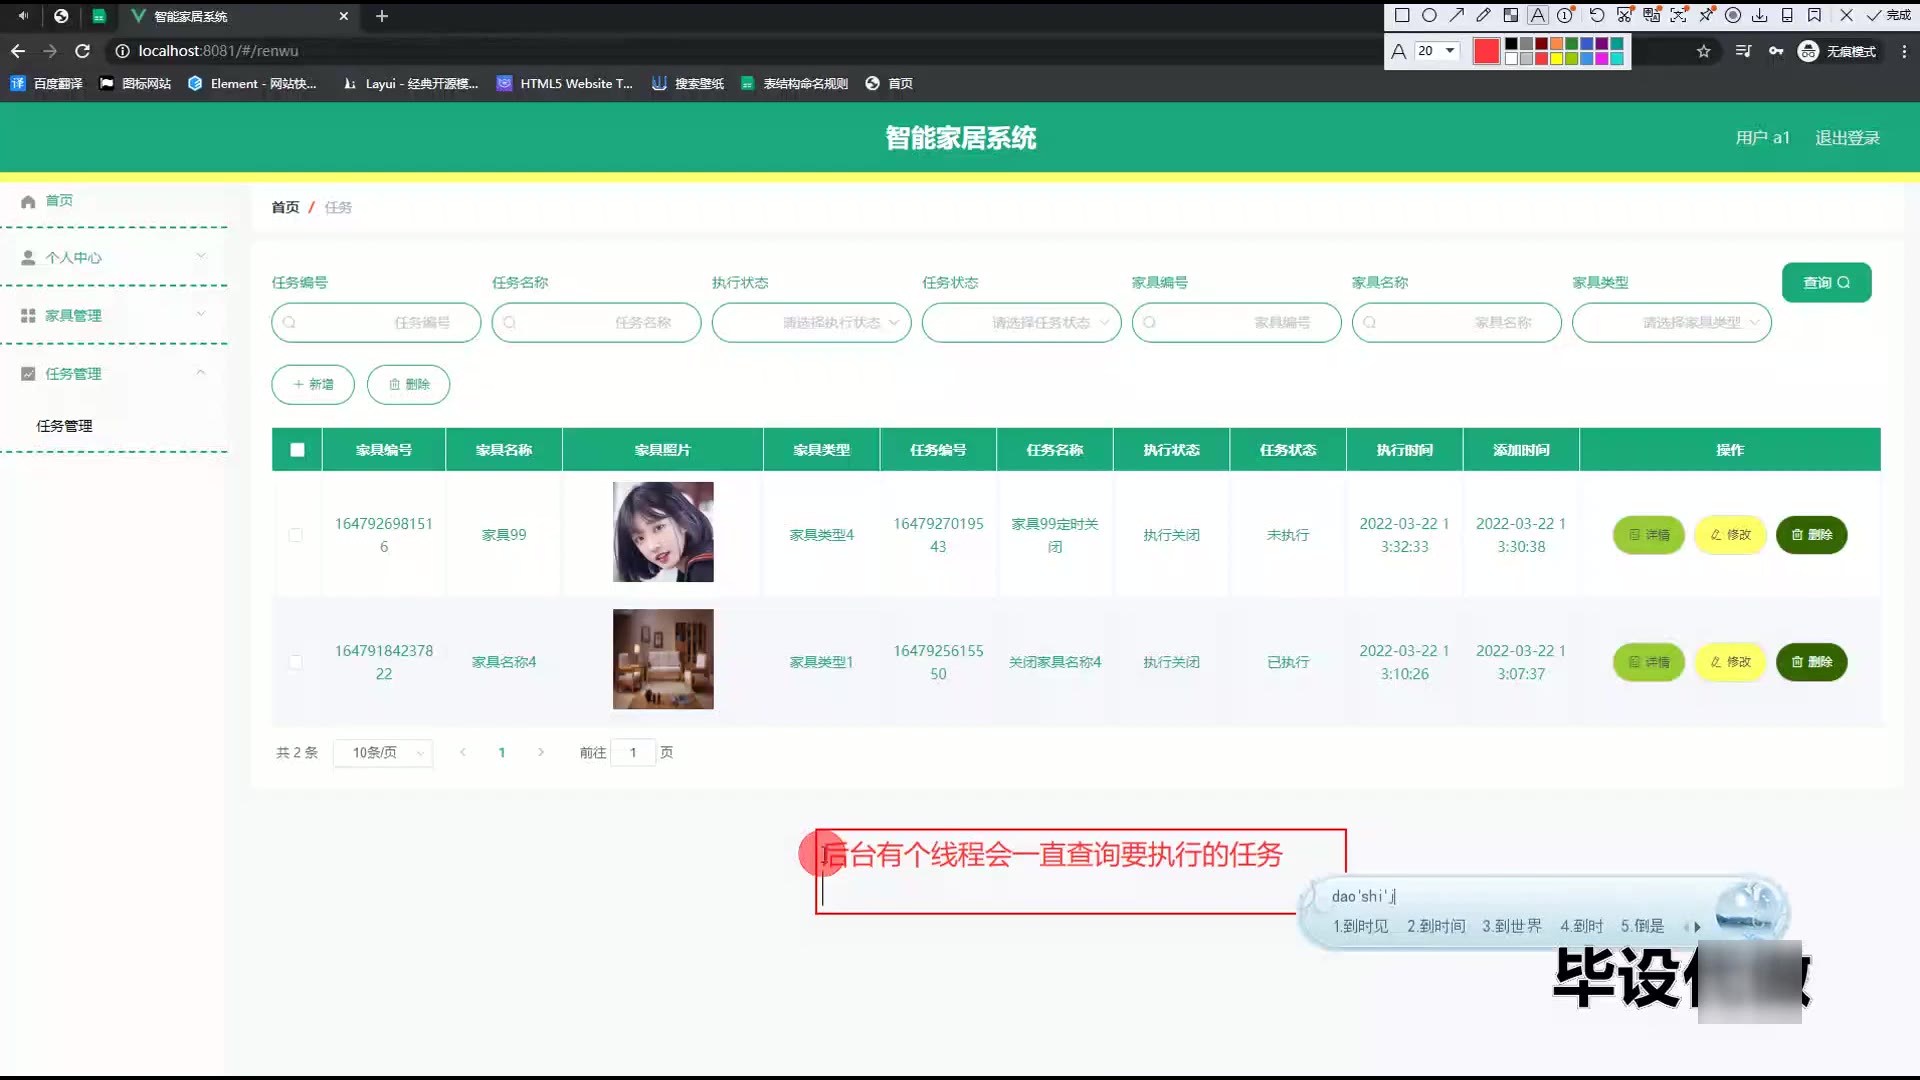
Task: Open the 执行状态 dropdown
Action: tap(811, 322)
